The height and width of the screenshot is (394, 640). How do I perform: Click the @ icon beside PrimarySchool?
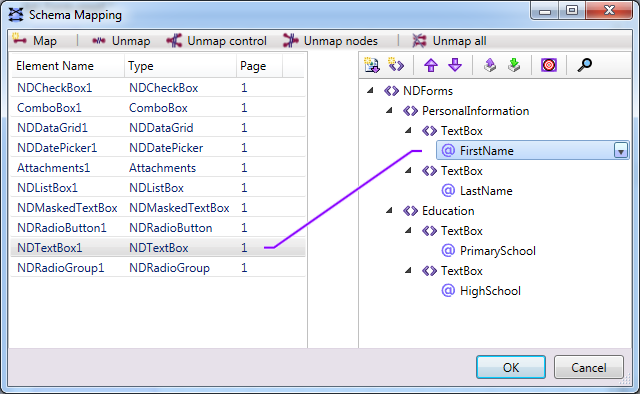[x=448, y=250]
